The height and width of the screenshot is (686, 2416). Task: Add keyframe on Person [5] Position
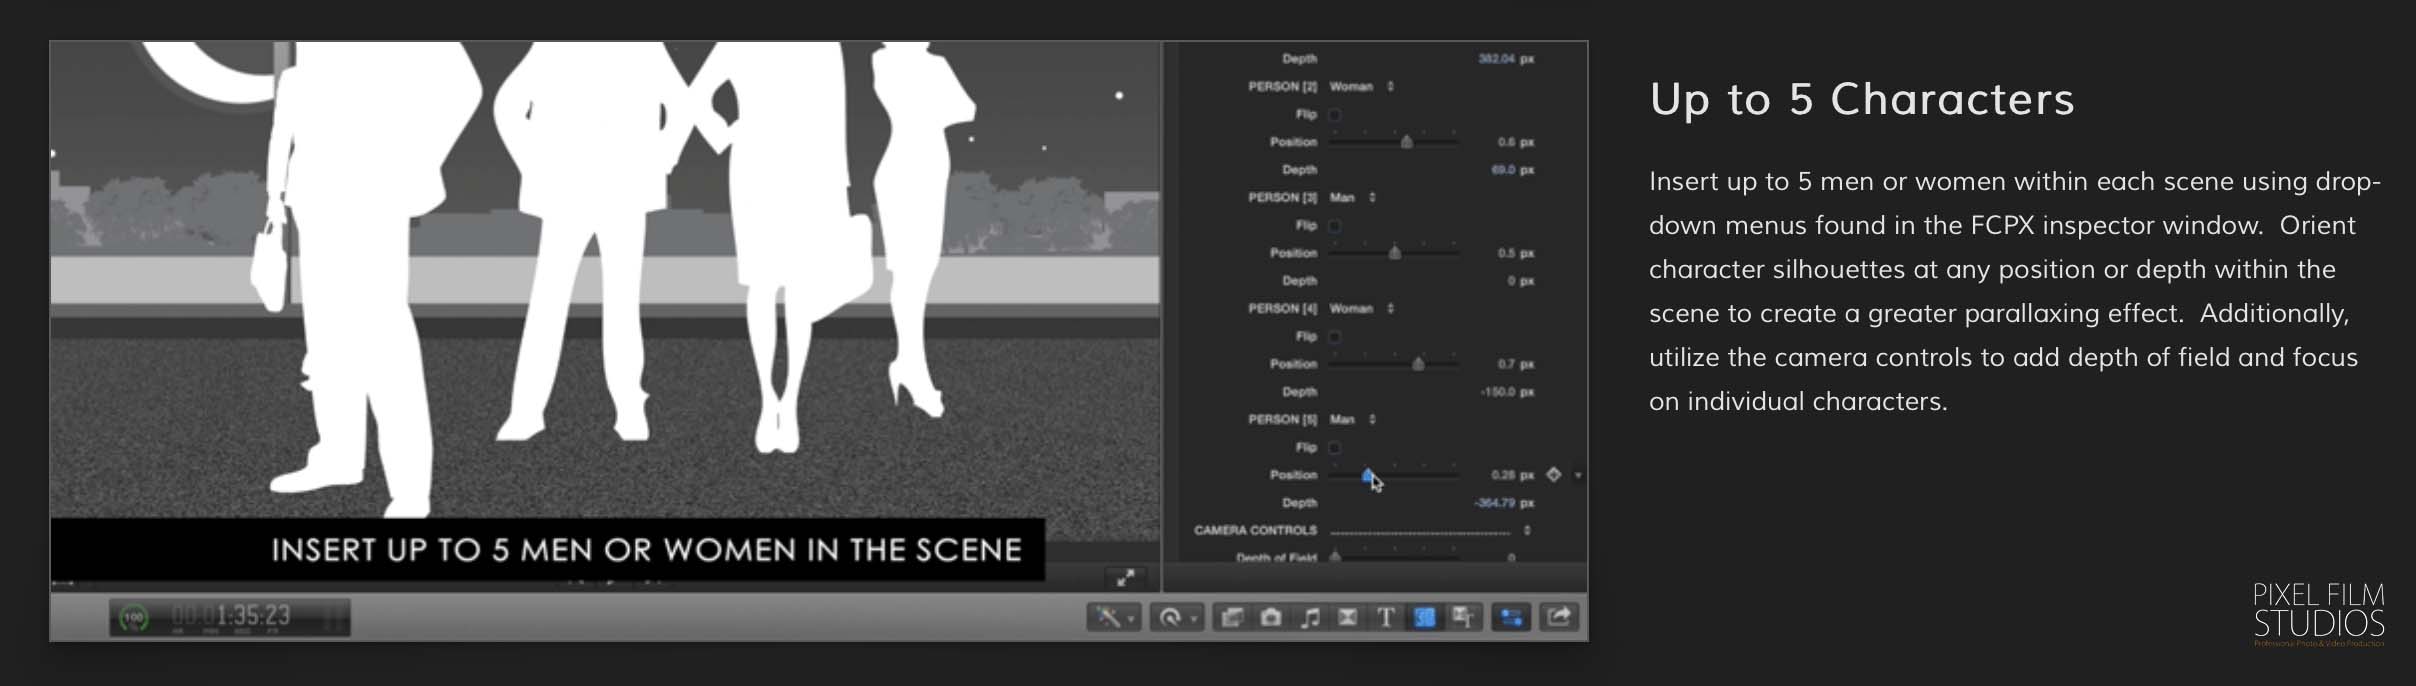click(1554, 475)
